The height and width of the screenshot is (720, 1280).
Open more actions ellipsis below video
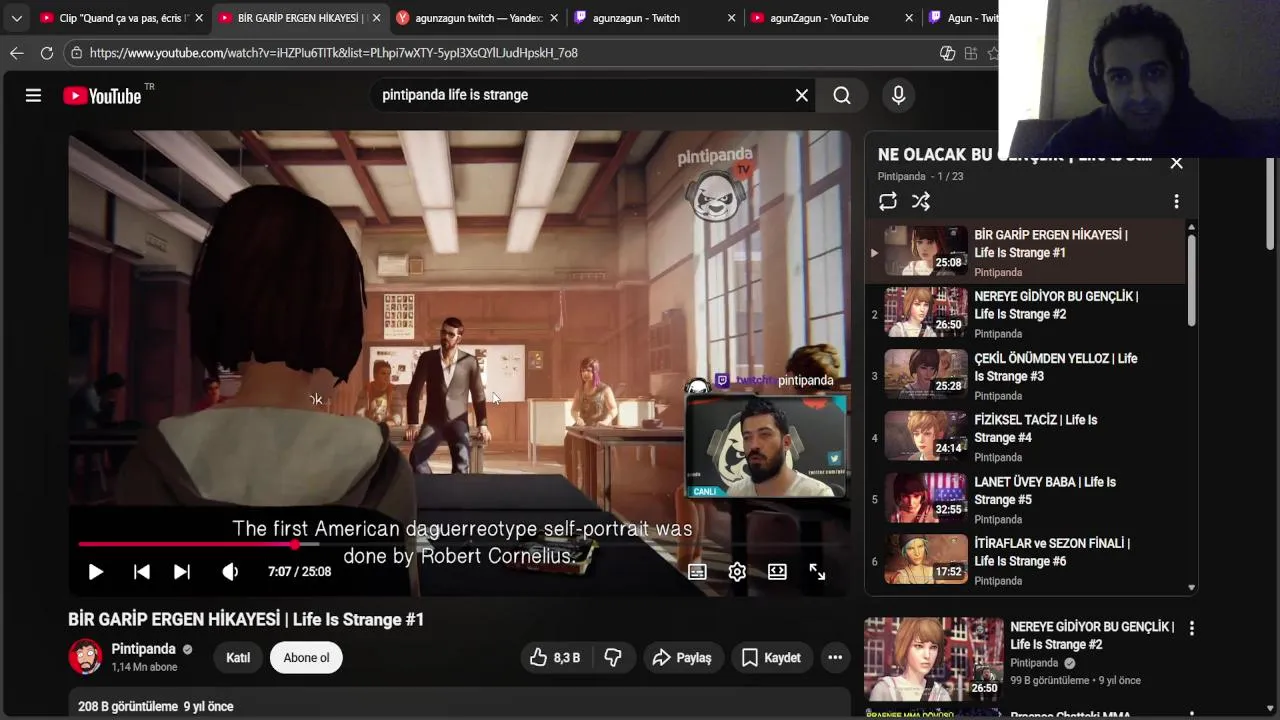(x=835, y=657)
